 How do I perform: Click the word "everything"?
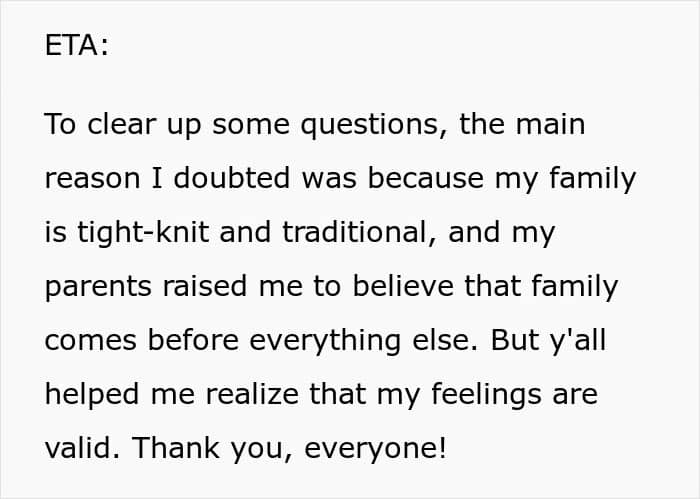click(x=325, y=341)
